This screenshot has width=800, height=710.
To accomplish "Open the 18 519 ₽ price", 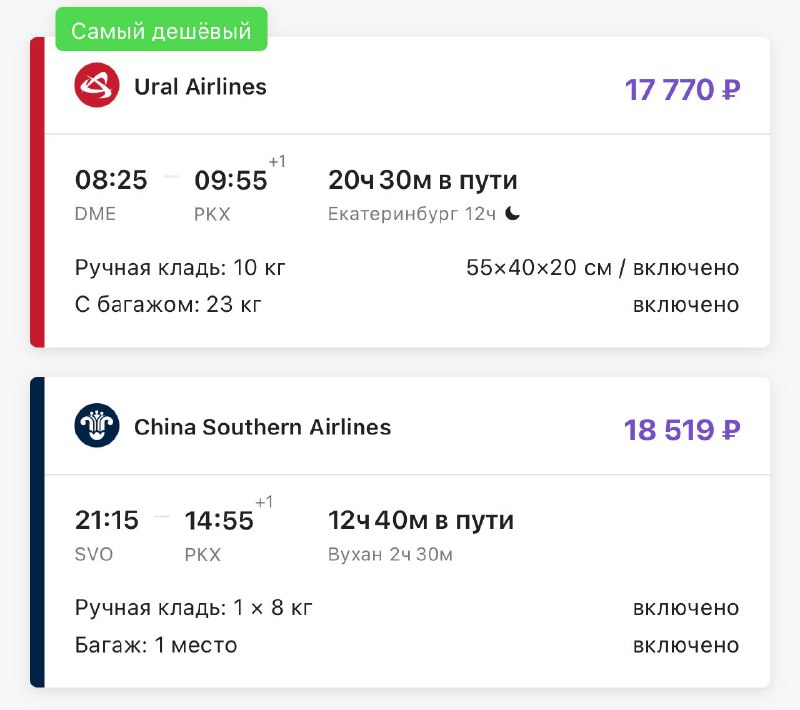I will (682, 430).
